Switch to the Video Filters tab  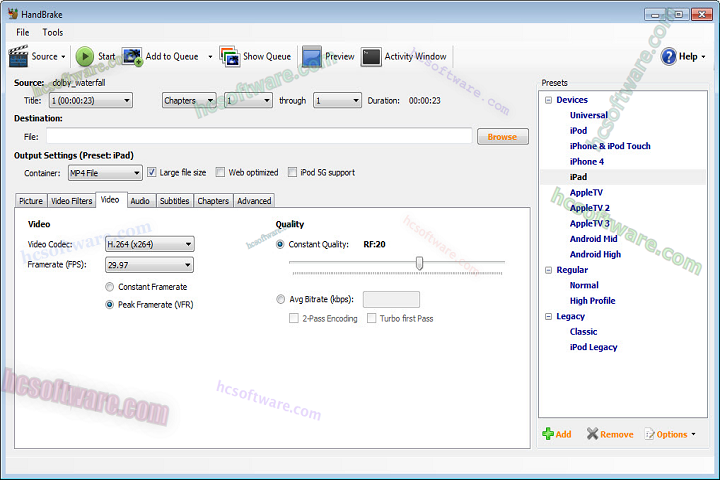(72, 201)
